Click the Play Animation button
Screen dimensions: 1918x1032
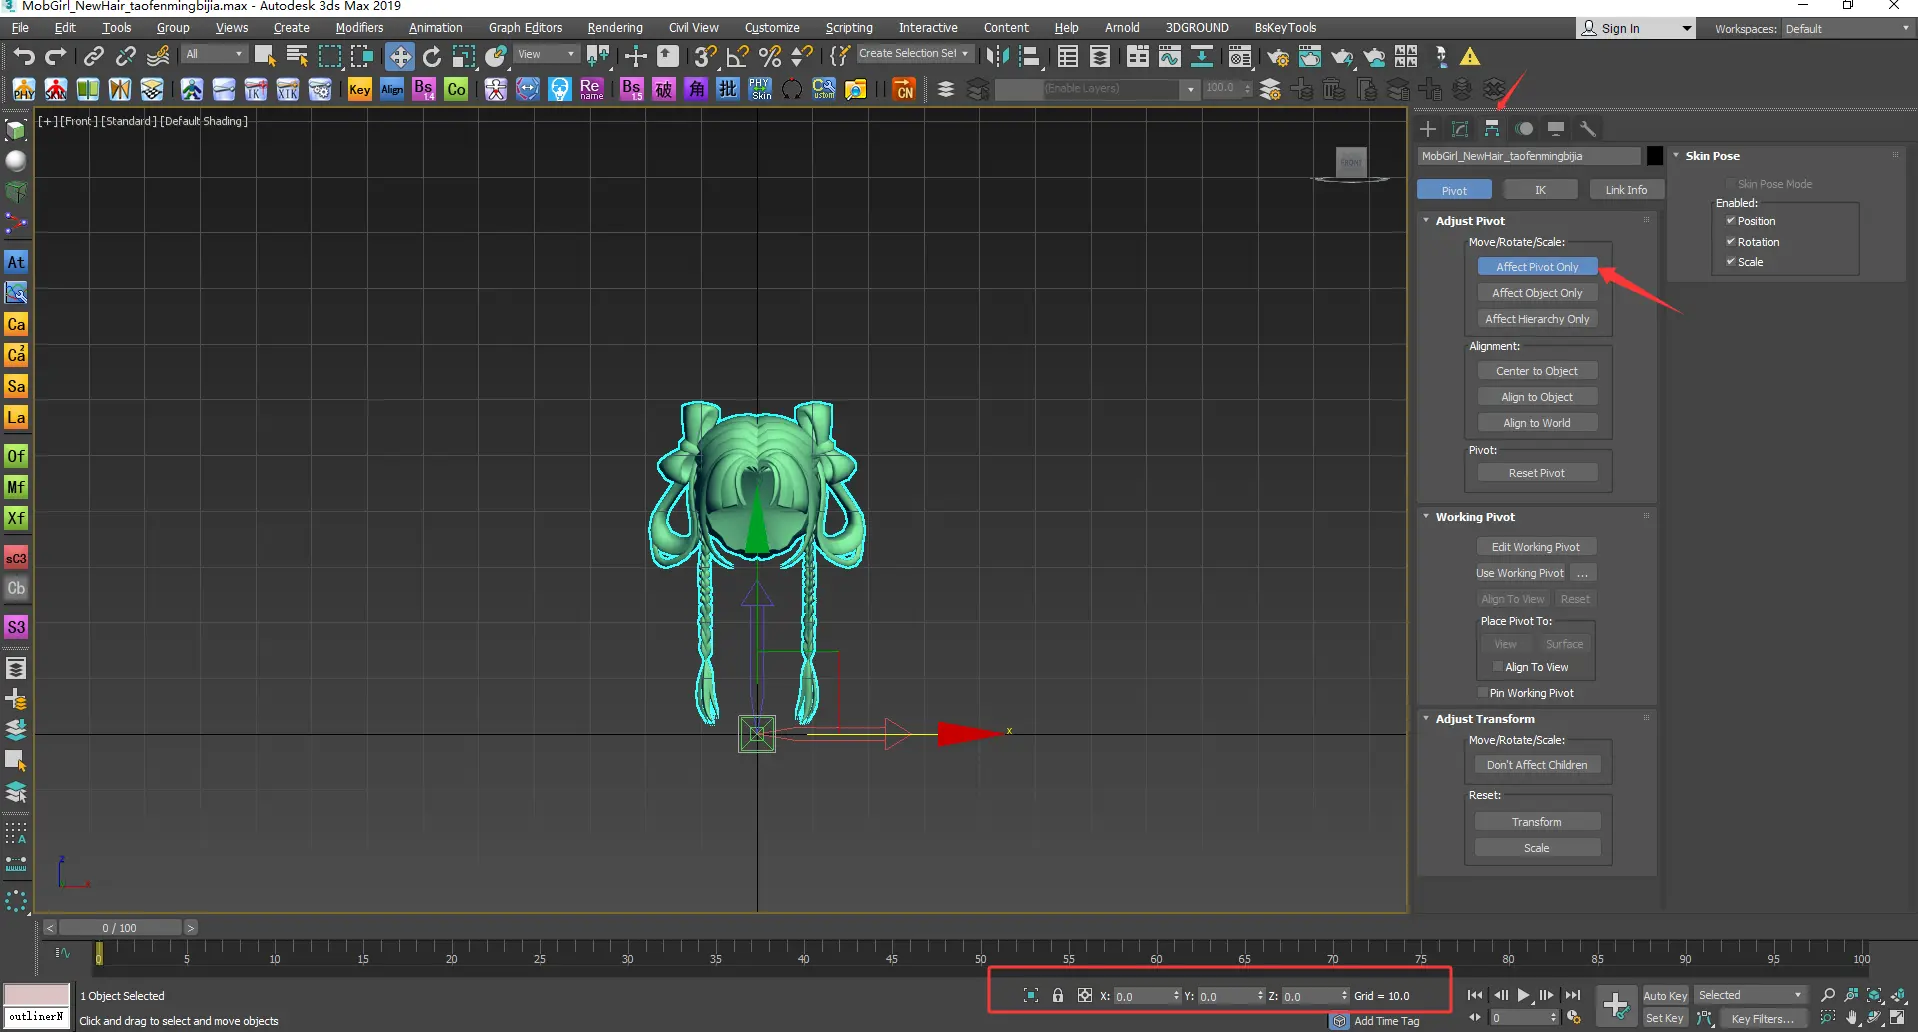(1523, 995)
